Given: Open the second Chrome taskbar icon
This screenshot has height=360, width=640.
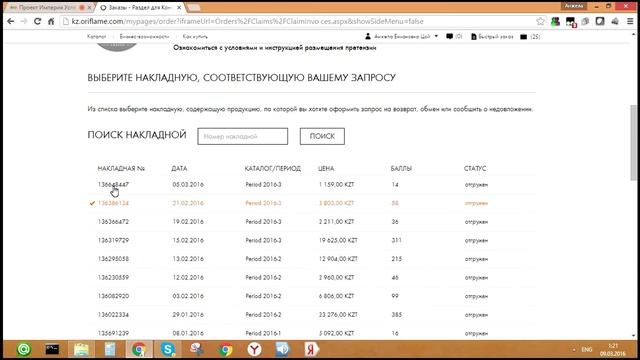Looking at the screenshot, I should click(x=225, y=349).
